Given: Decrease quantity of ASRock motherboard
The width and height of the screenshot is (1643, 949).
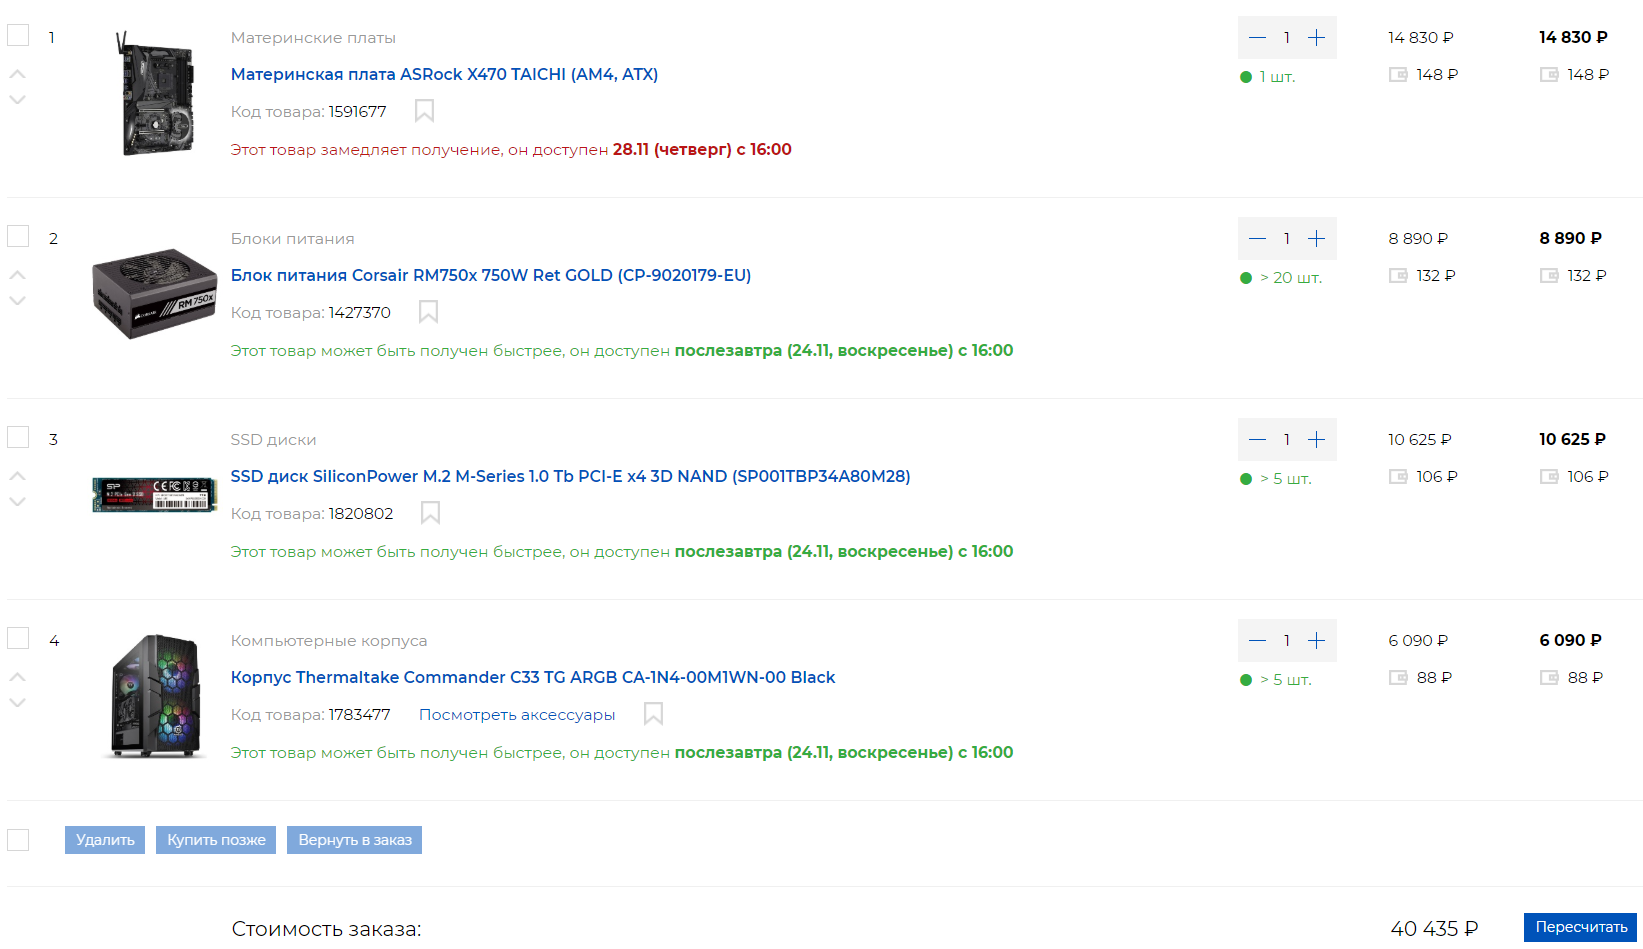Looking at the screenshot, I should pos(1257,38).
